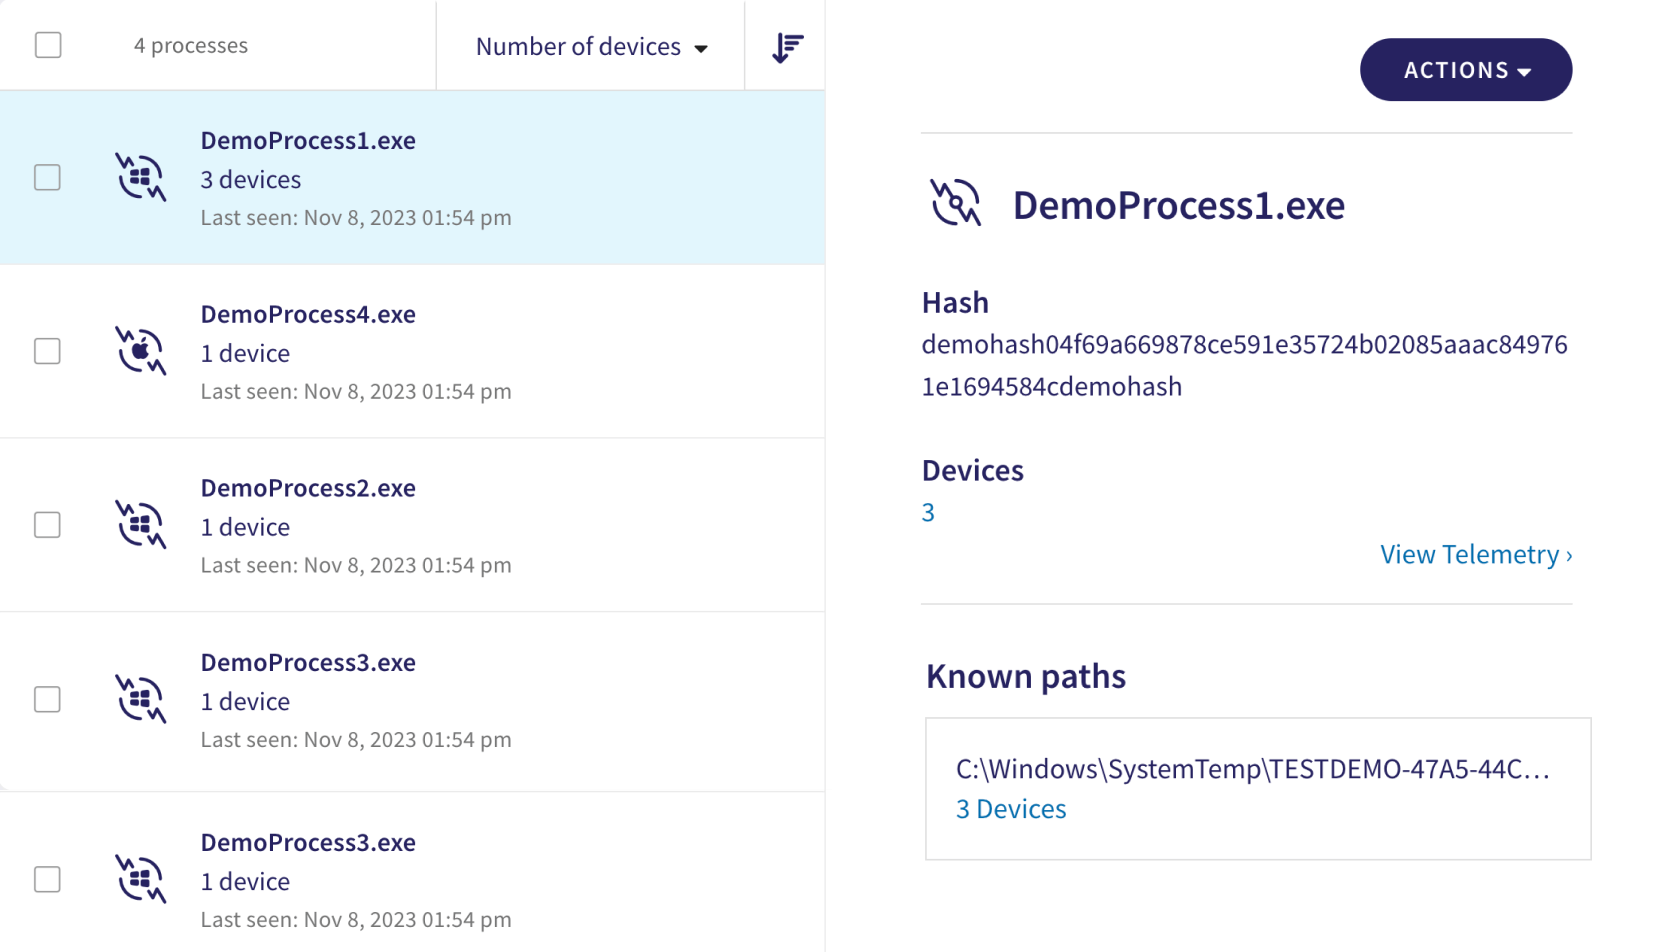The image size is (1664, 952).
Task: Check the box for DemoProcess4.exe
Action: (x=47, y=351)
